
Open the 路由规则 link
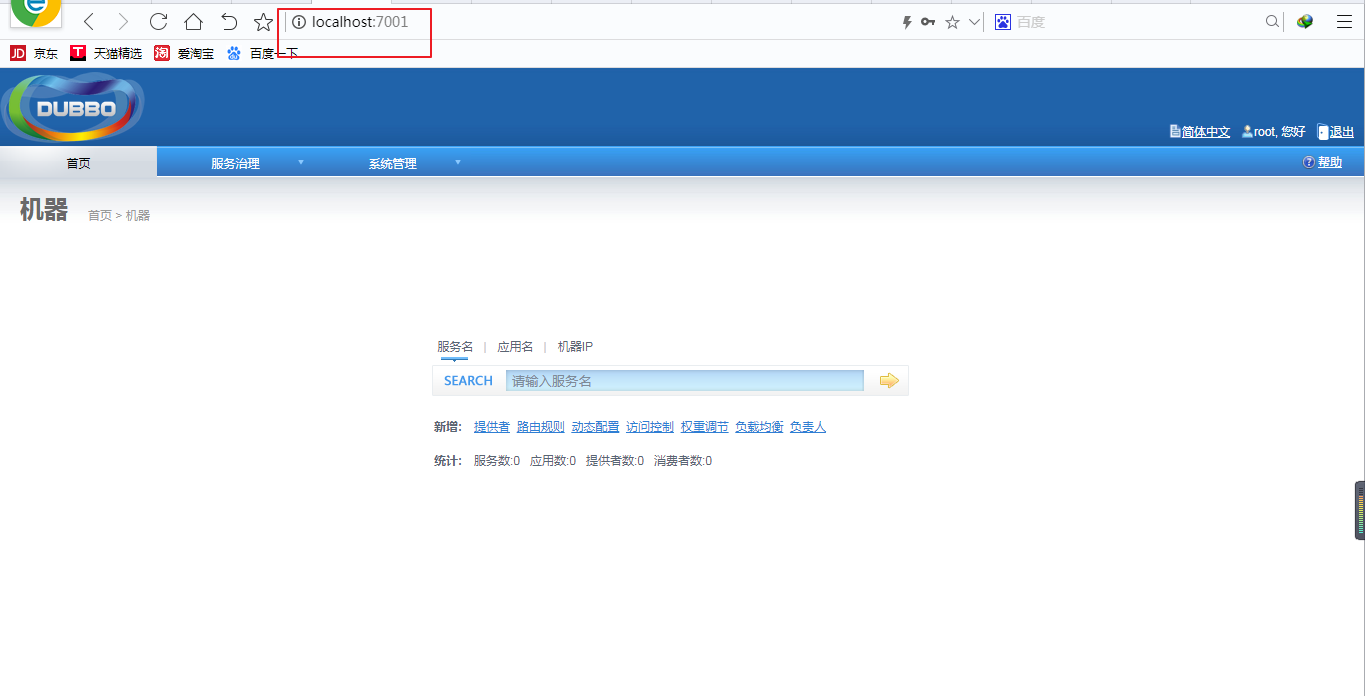point(539,426)
